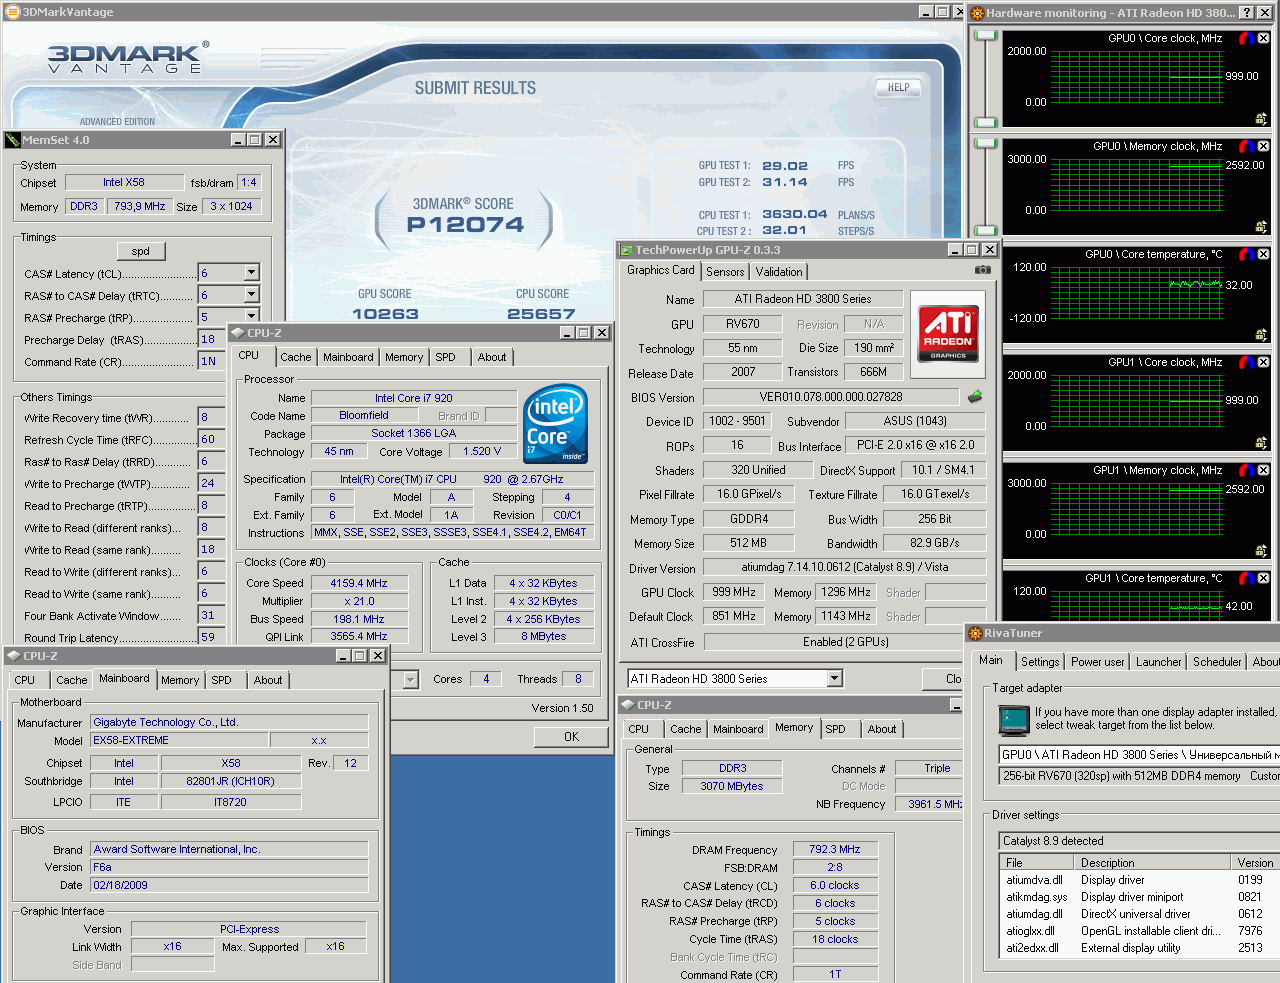Close the GPU0 Core temperature graph

(1263, 254)
